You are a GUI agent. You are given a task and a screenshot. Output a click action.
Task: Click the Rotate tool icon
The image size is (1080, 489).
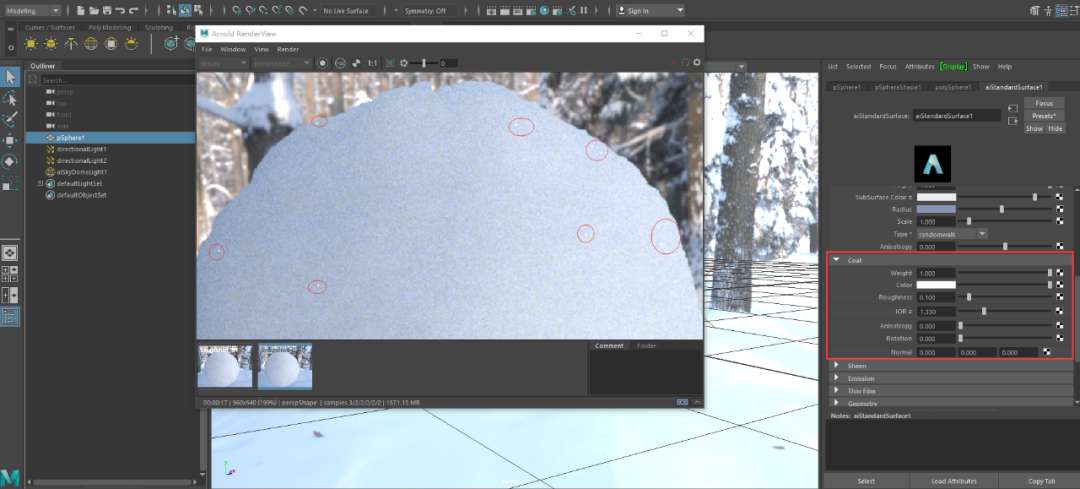coord(10,161)
